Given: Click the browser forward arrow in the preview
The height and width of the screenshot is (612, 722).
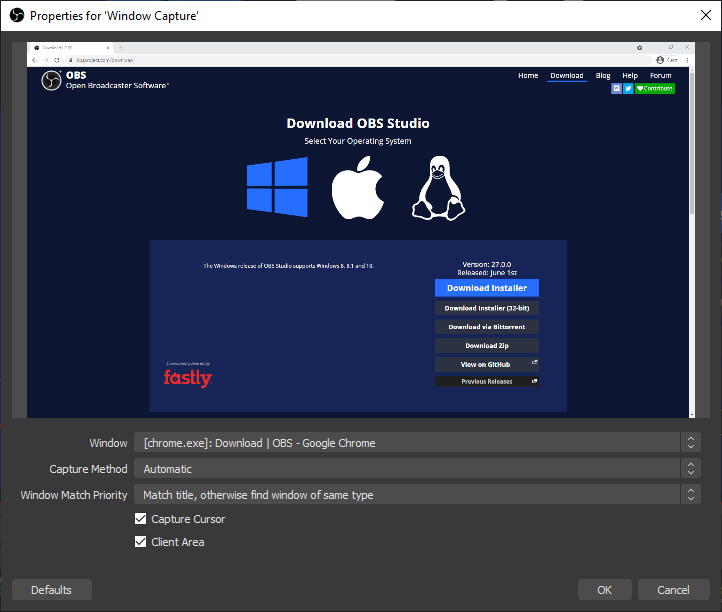Looking at the screenshot, I should [46, 60].
